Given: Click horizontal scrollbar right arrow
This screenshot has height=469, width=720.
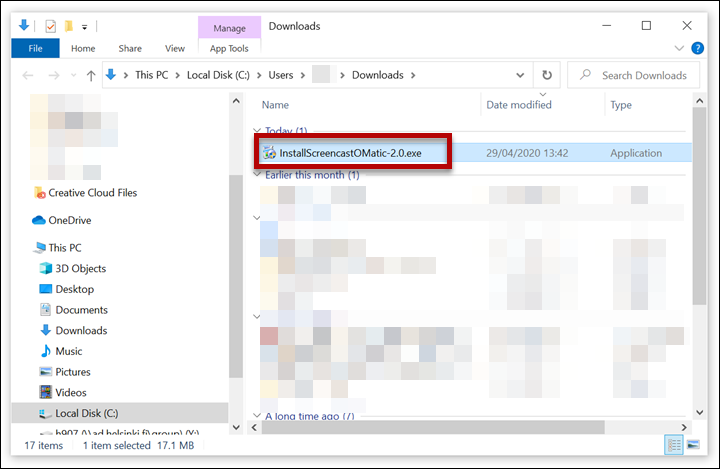Looking at the screenshot, I should coord(684,427).
